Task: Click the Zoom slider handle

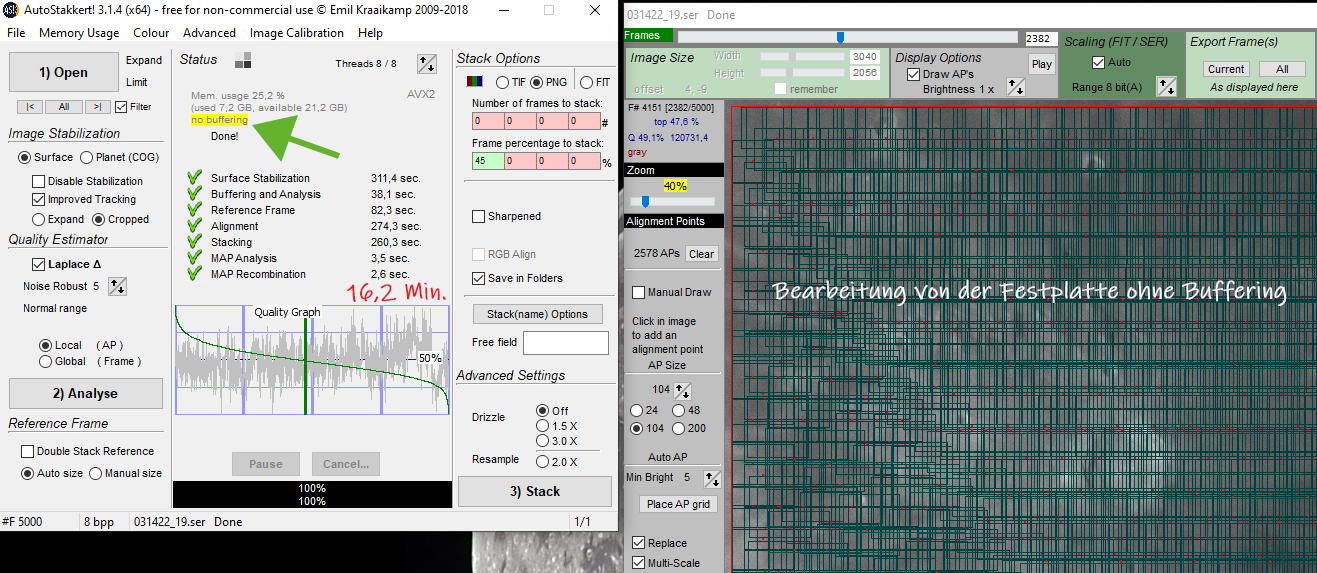Action: 645,201
